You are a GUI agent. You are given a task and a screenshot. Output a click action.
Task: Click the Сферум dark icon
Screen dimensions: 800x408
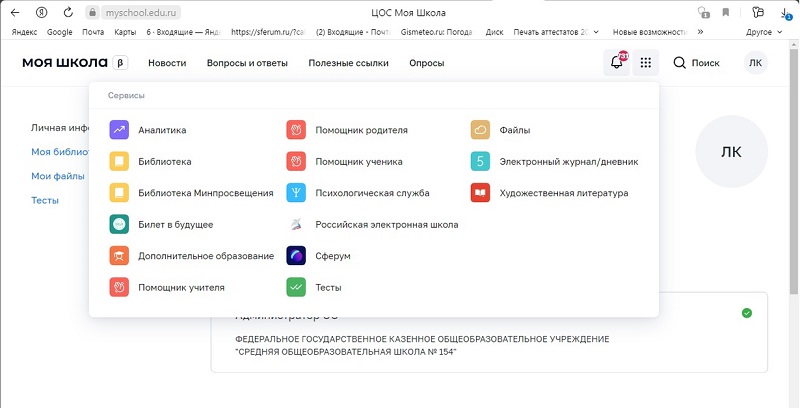tap(296, 256)
